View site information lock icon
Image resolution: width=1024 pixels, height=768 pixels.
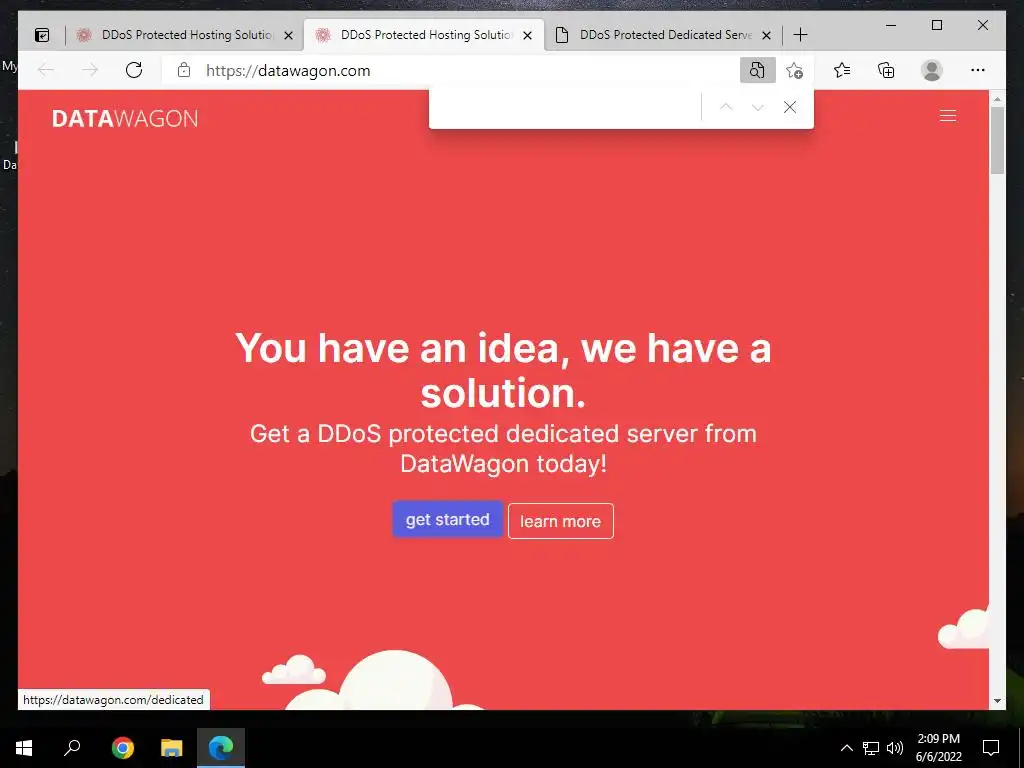pyautogui.click(x=184, y=70)
